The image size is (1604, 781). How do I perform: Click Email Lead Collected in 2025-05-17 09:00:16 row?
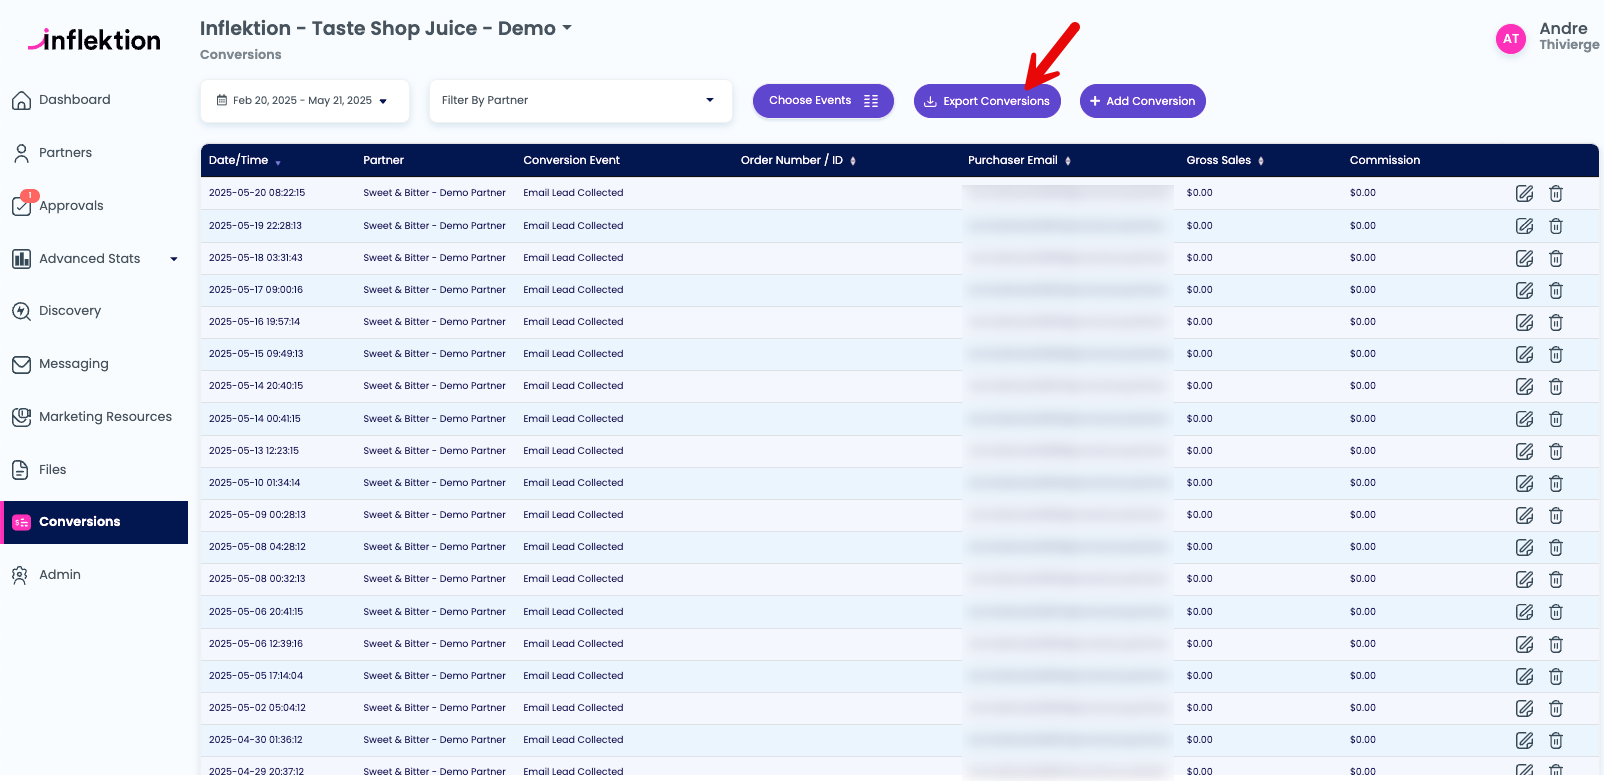click(x=573, y=290)
